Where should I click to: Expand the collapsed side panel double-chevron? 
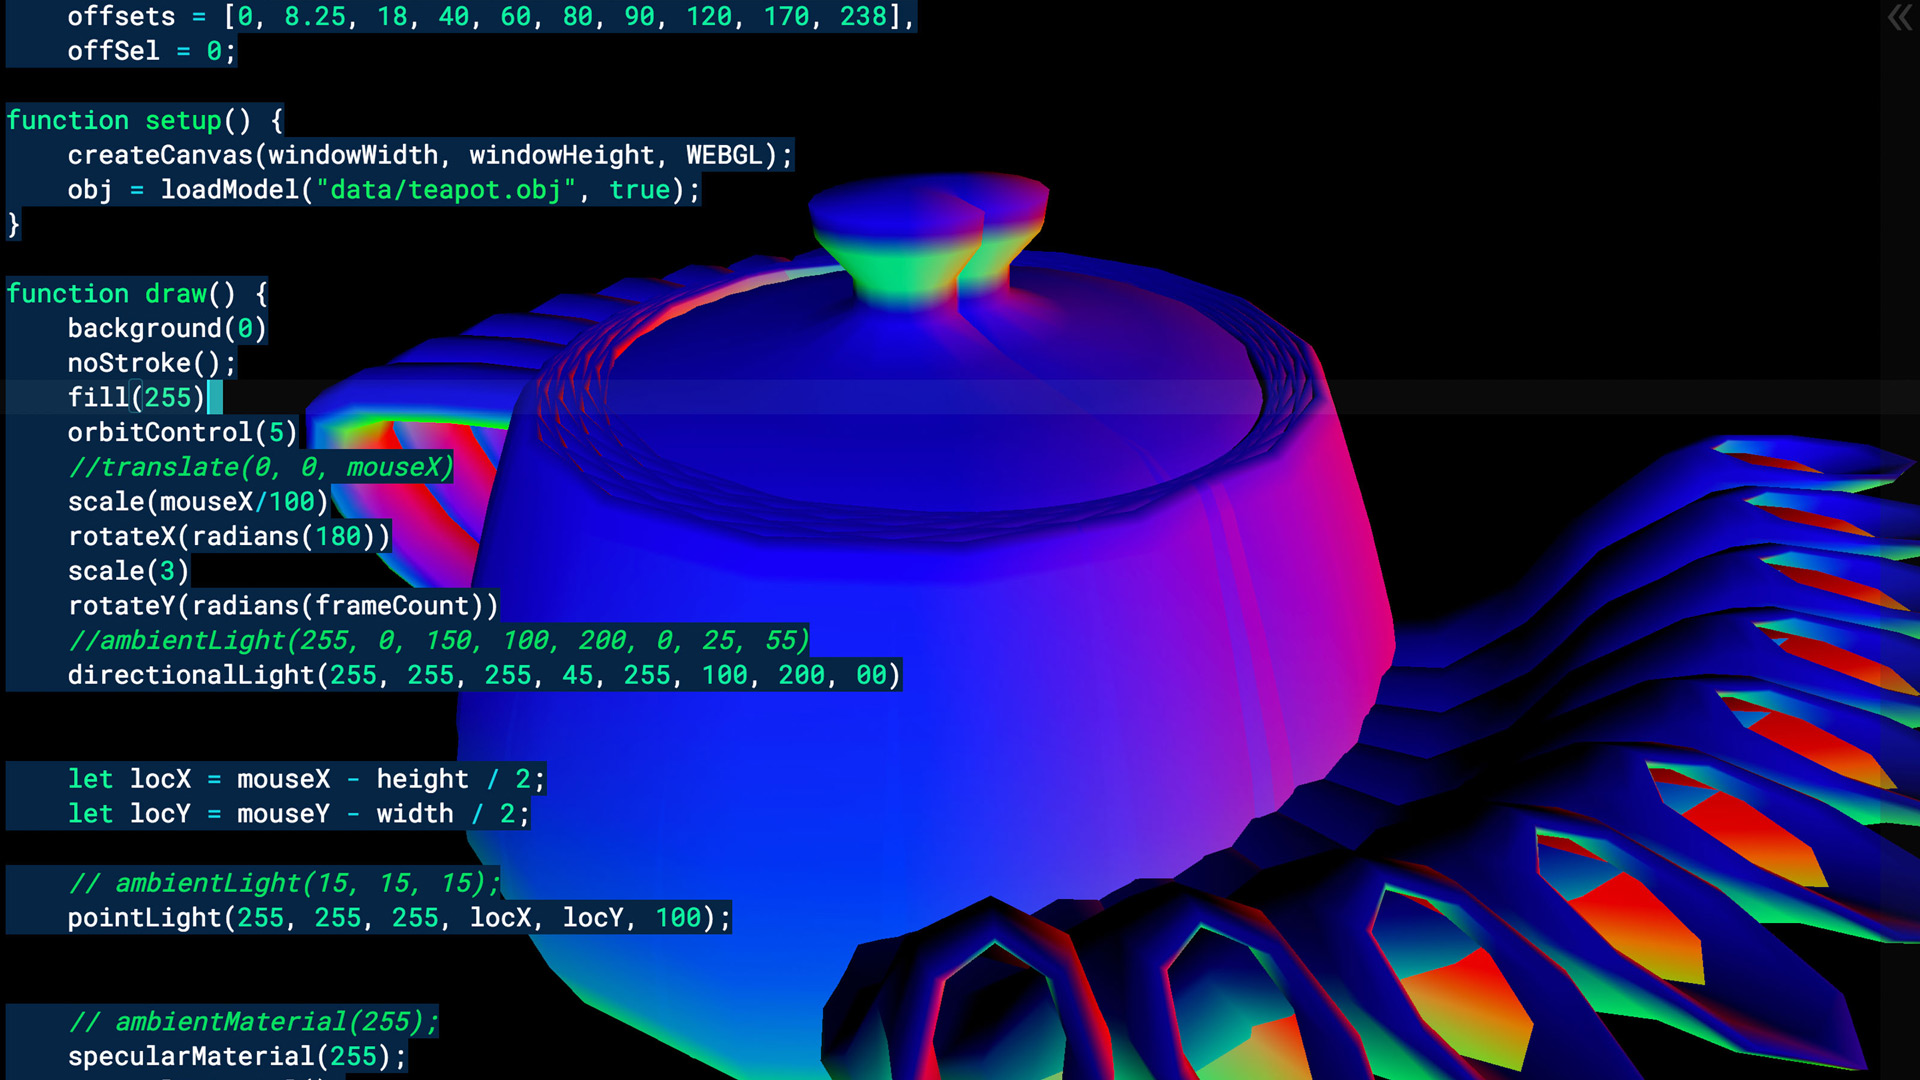pyautogui.click(x=1899, y=18)
